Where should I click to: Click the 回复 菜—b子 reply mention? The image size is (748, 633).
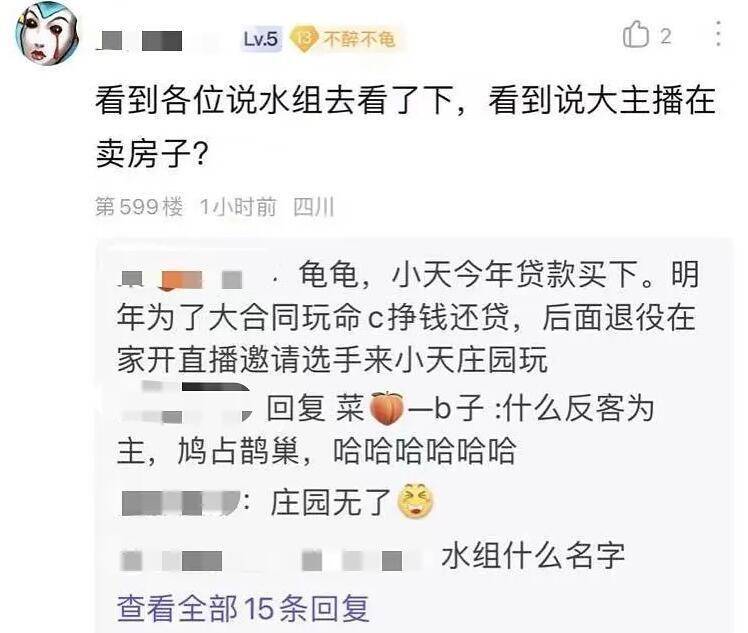[375, 409]
